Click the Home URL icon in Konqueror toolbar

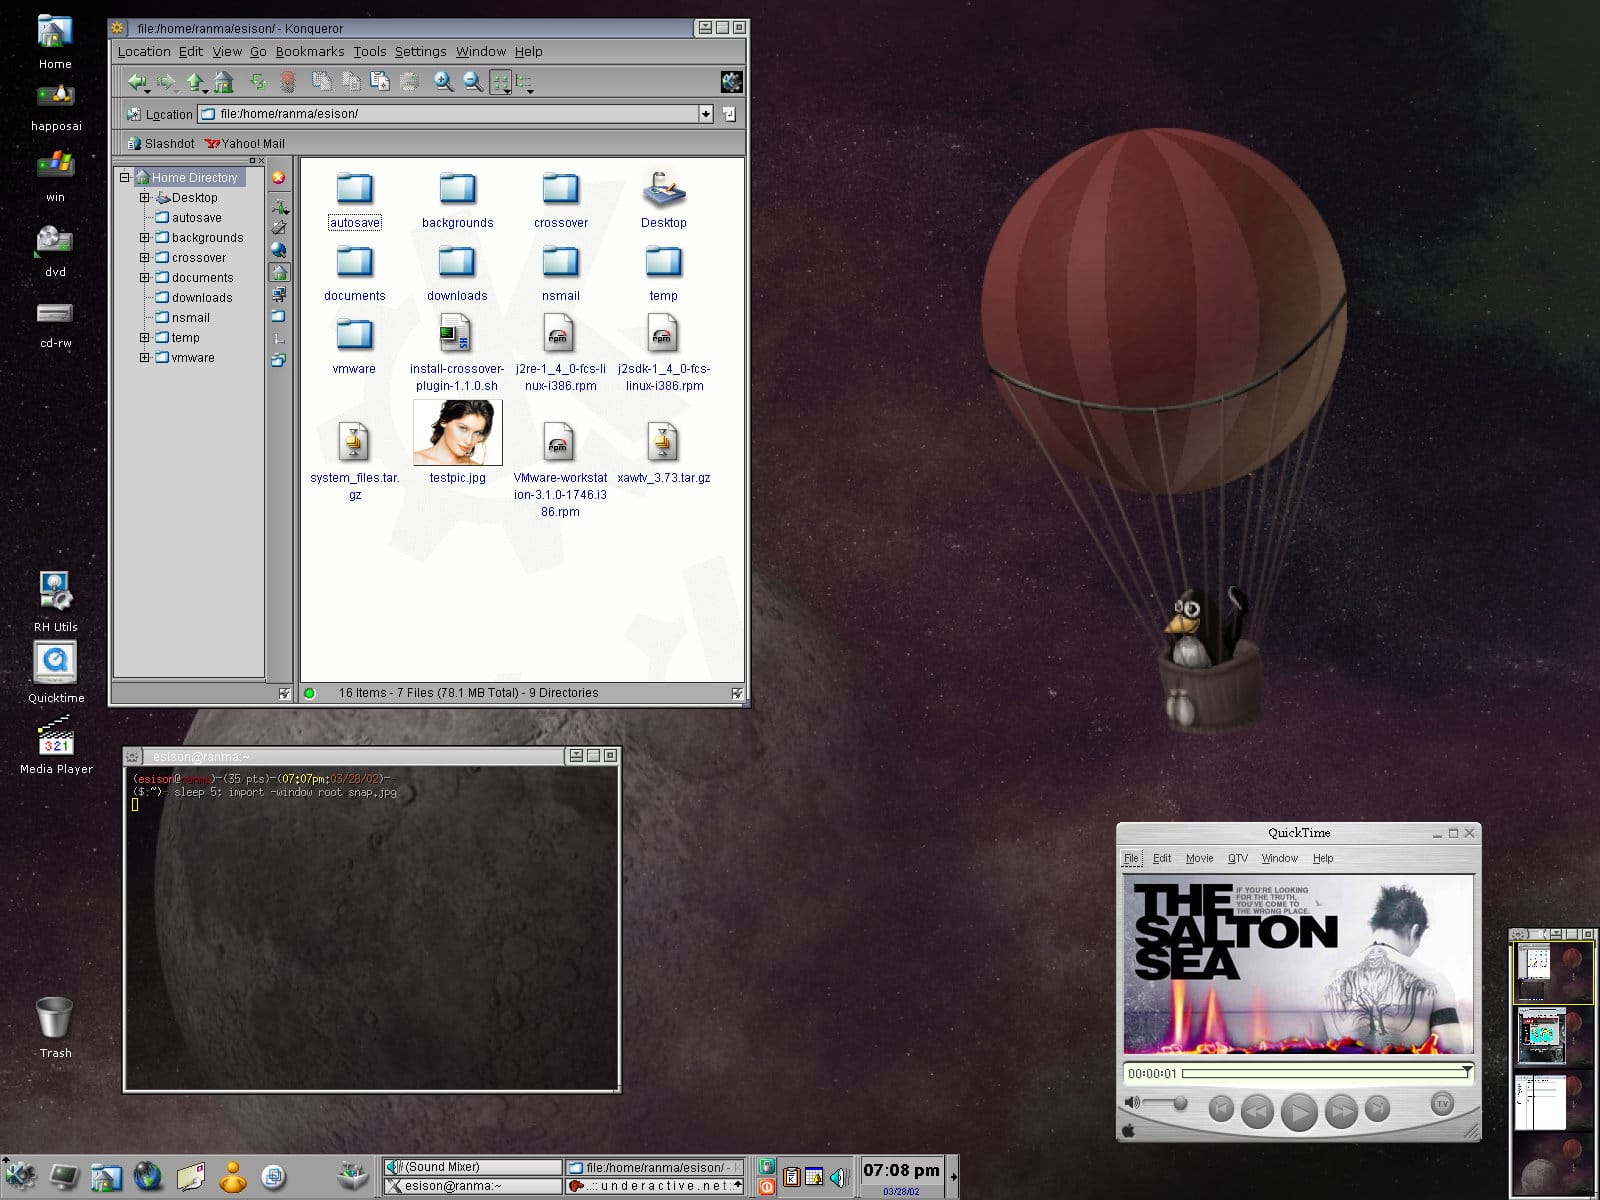224,82
